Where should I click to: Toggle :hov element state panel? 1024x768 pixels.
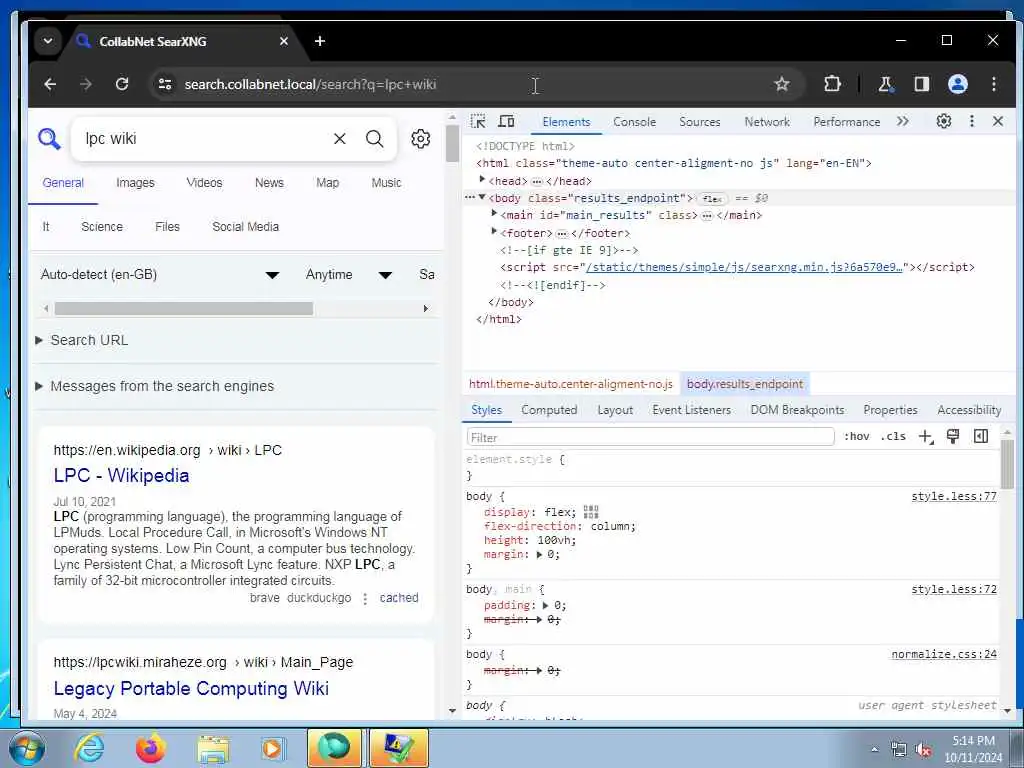(x=857, y=436)
